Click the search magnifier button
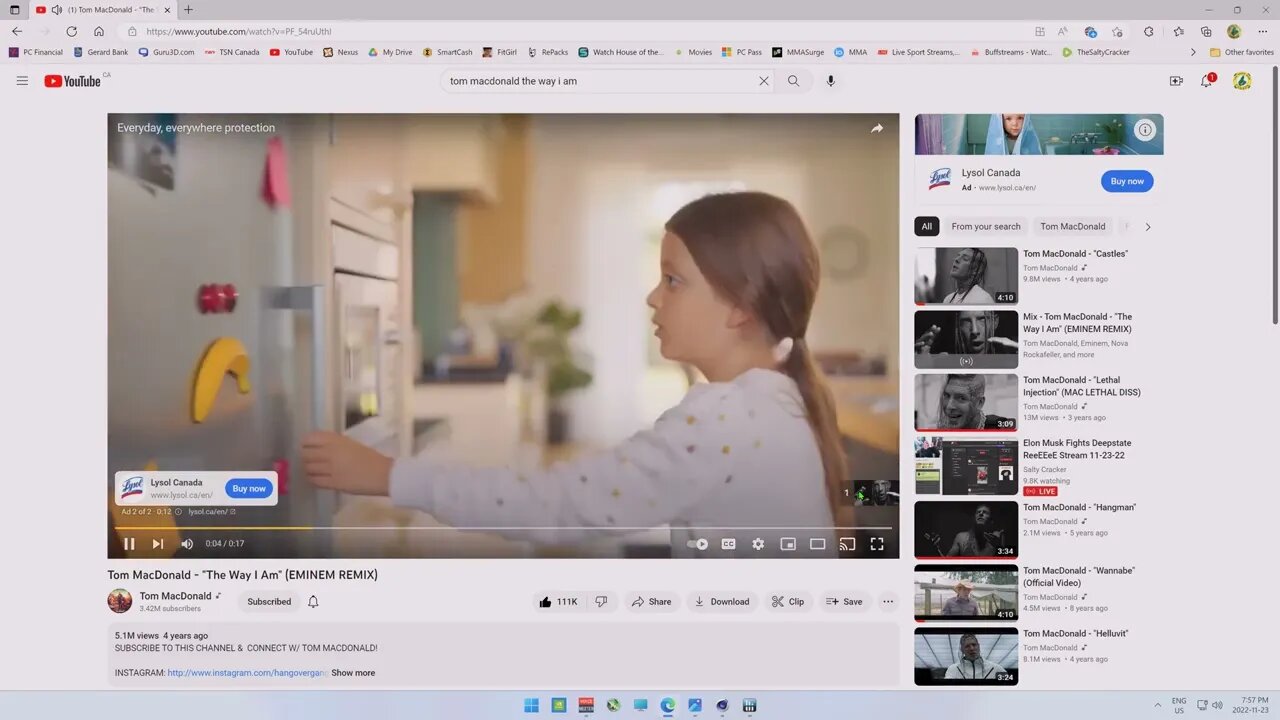Image resolution: width=1280 pixels, height=720 pixels. pos(793,81)
